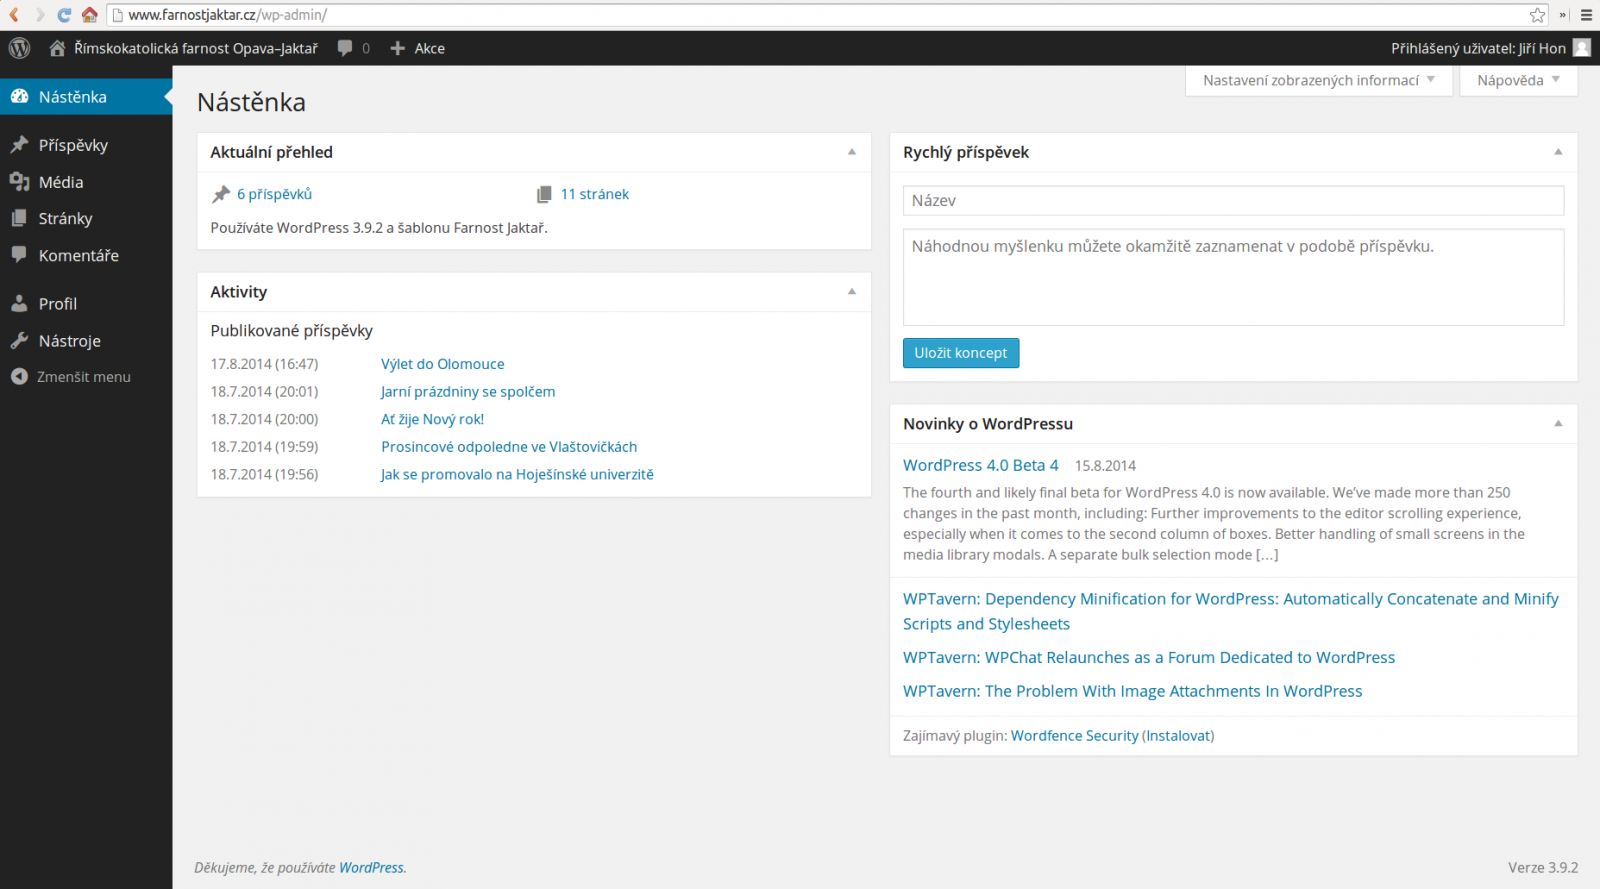Open the Stránky menu item
The height and width of the screenshot is (889, 1600).
(x=86, y=218)
